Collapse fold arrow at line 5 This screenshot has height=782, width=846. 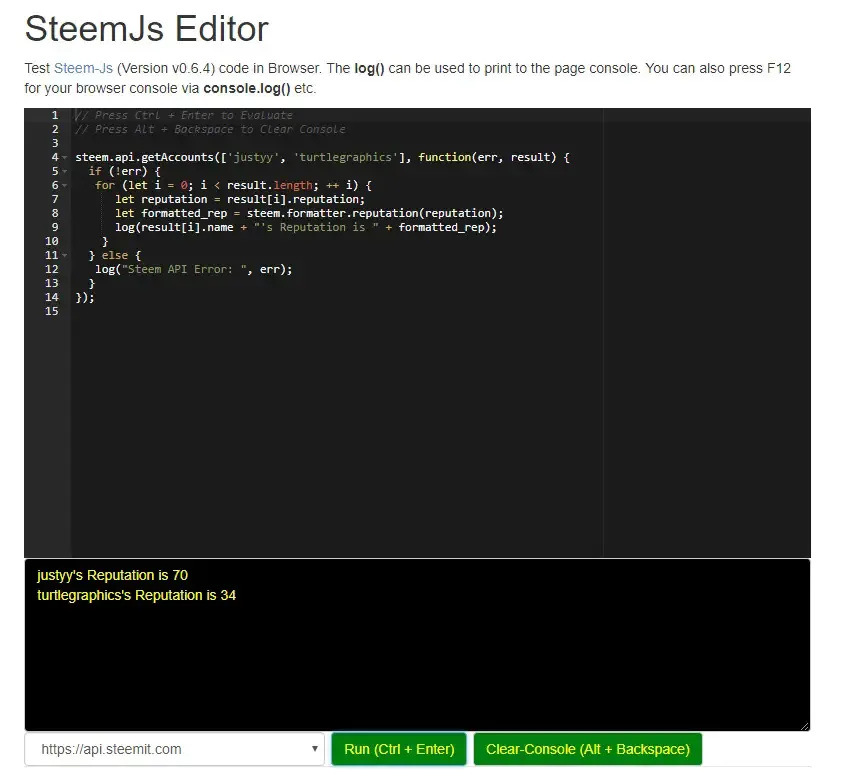point(65,172)
